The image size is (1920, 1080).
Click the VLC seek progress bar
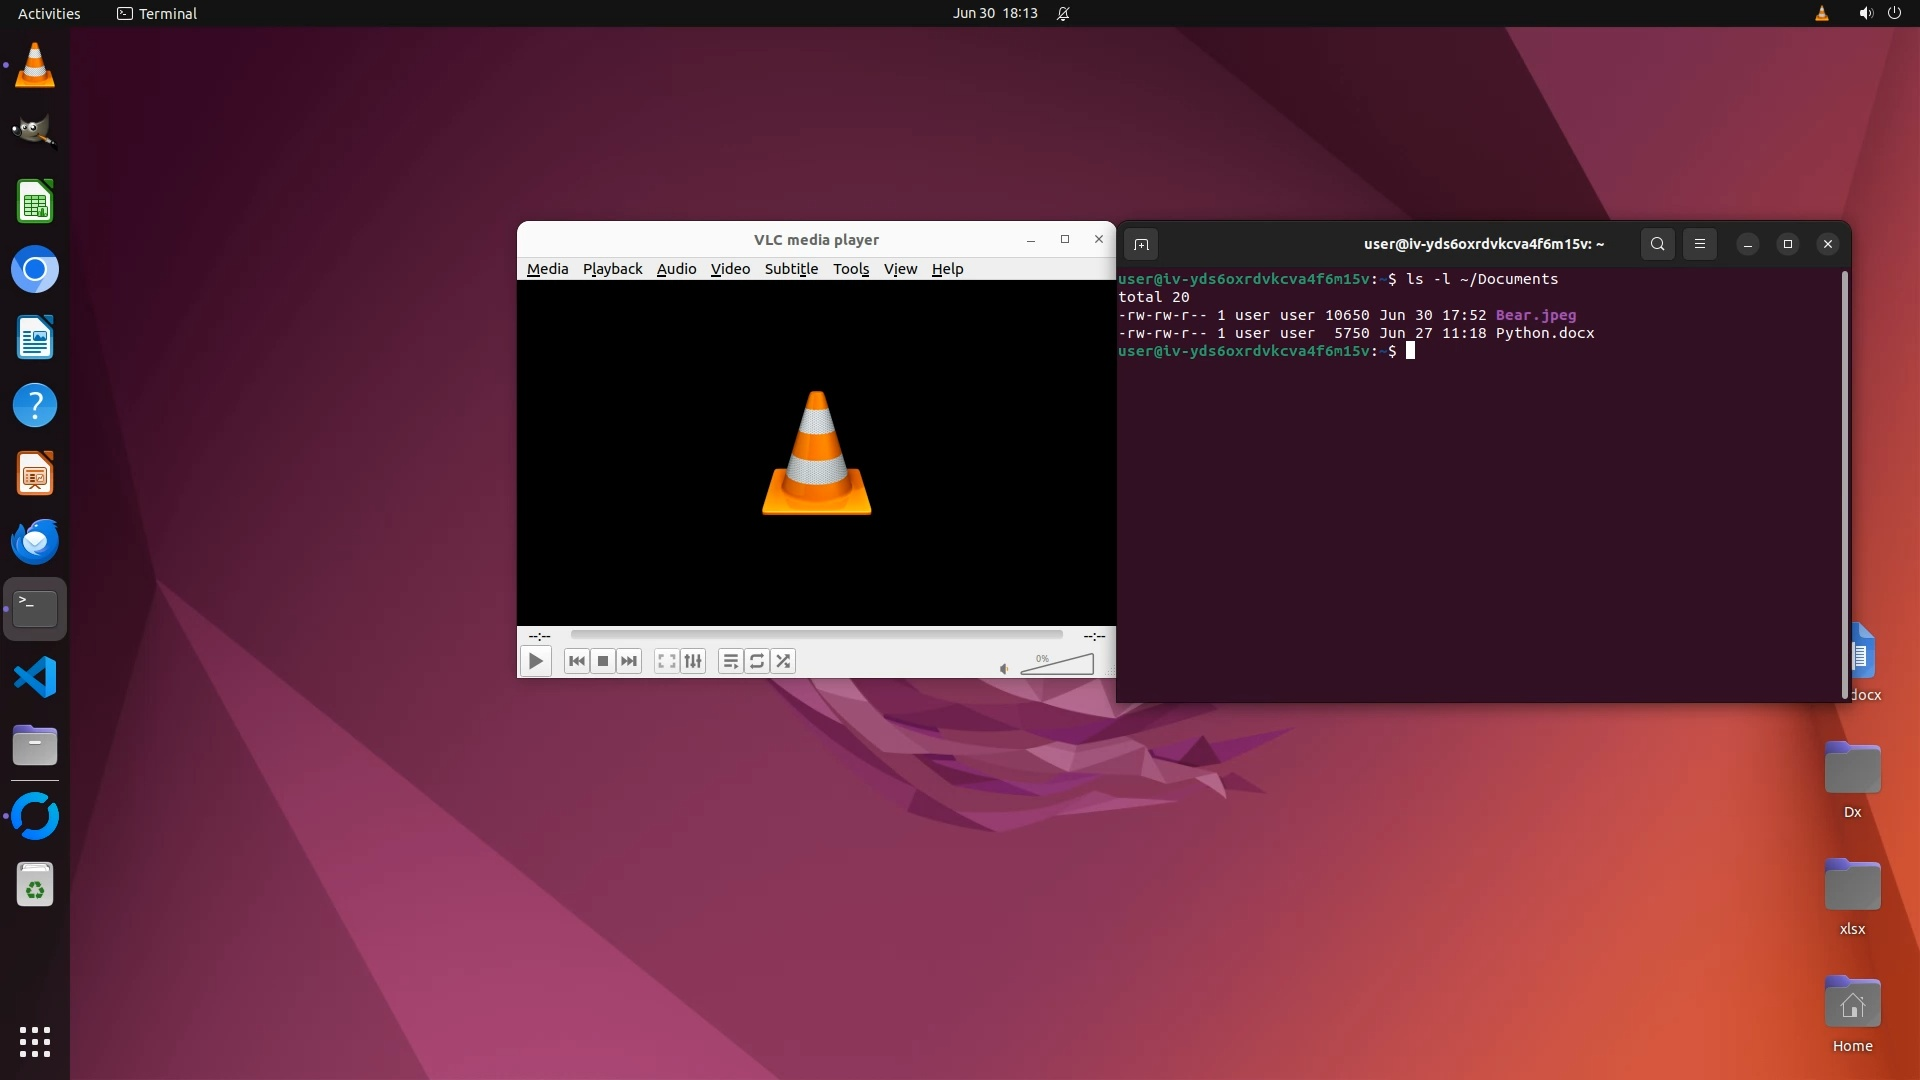click(816, 634)
